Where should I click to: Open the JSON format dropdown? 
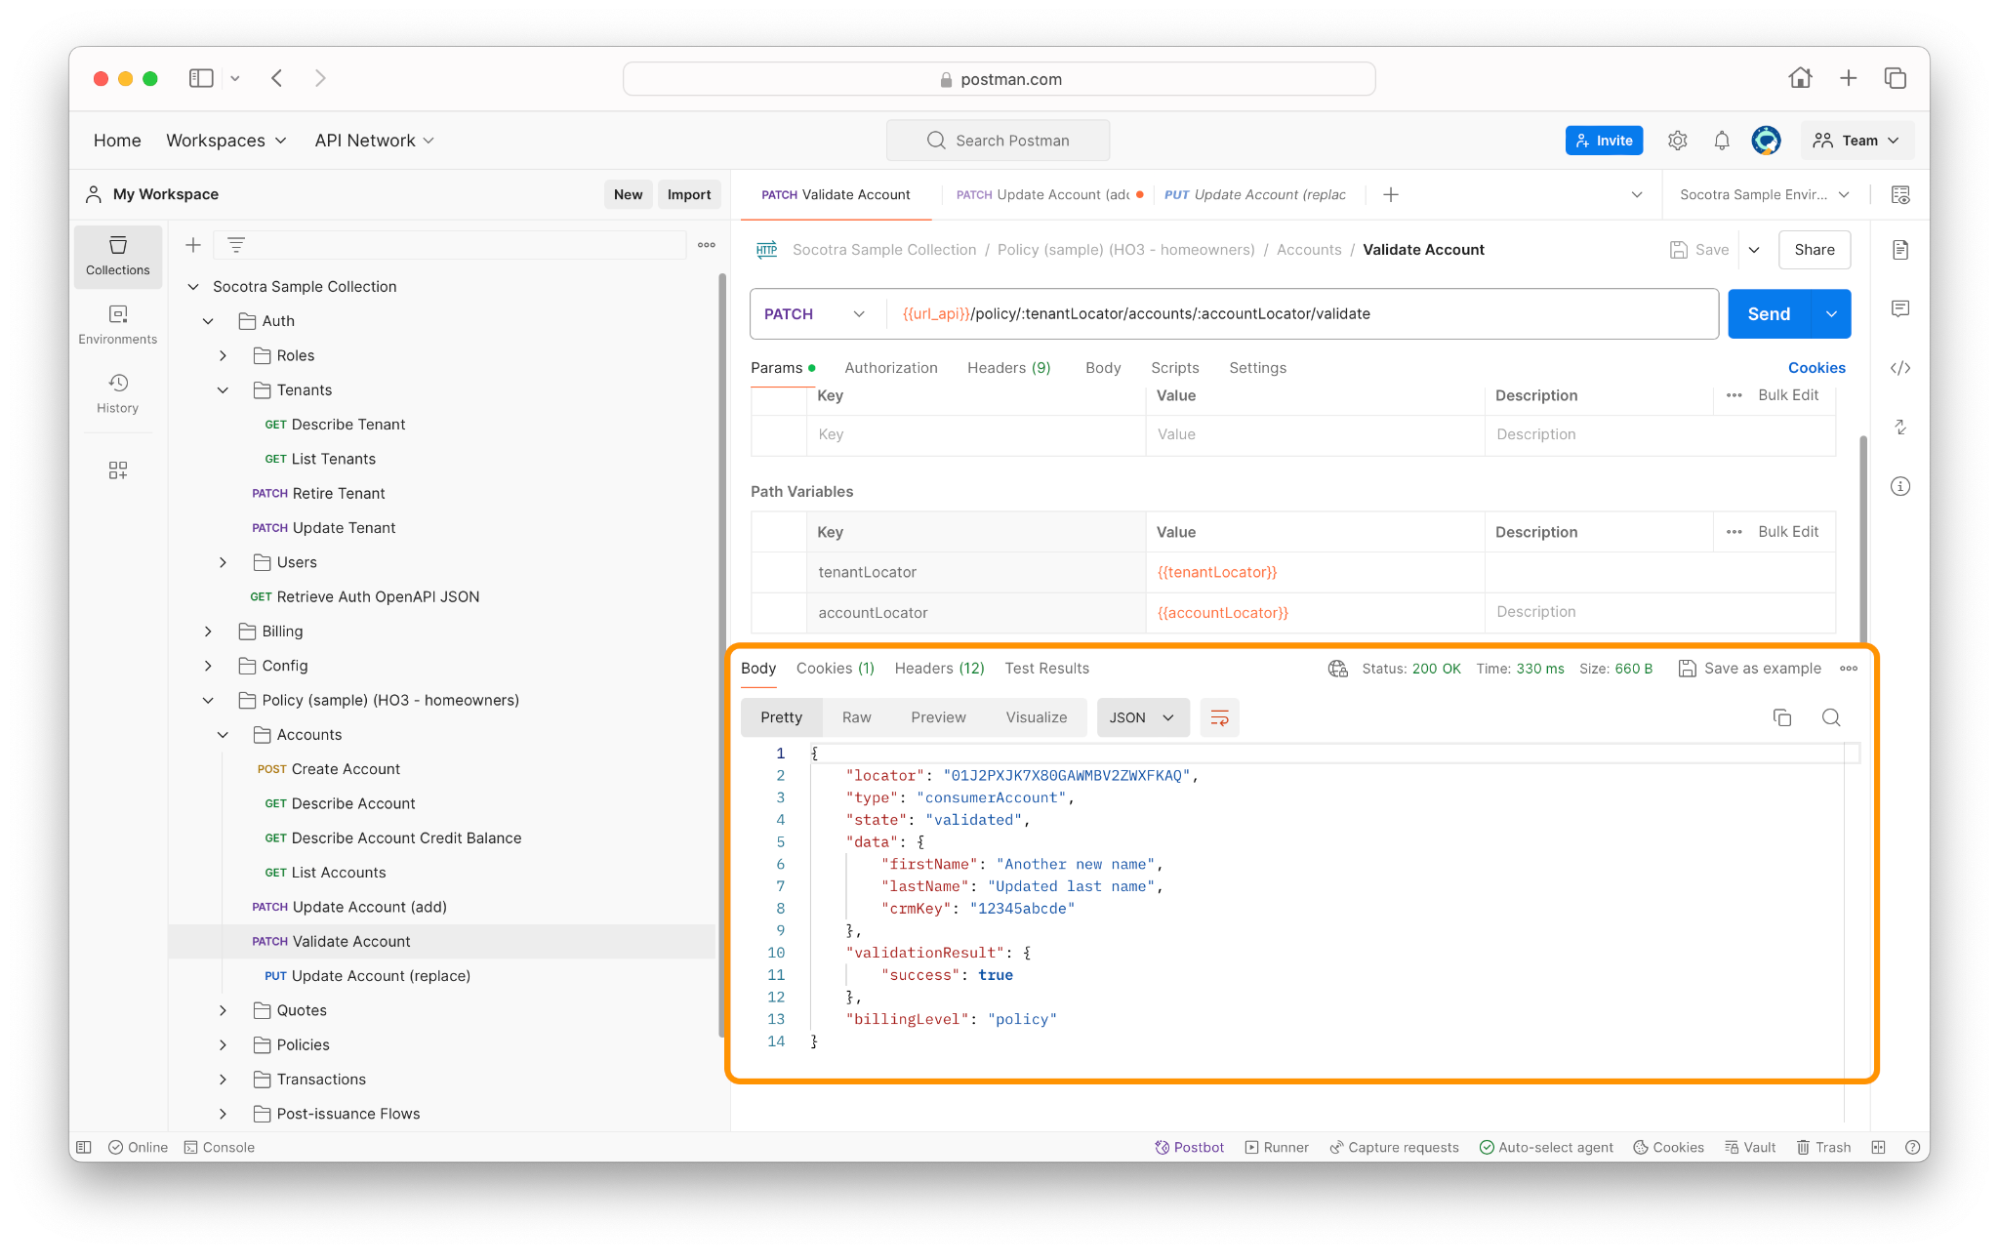[x=1142, y=717]
